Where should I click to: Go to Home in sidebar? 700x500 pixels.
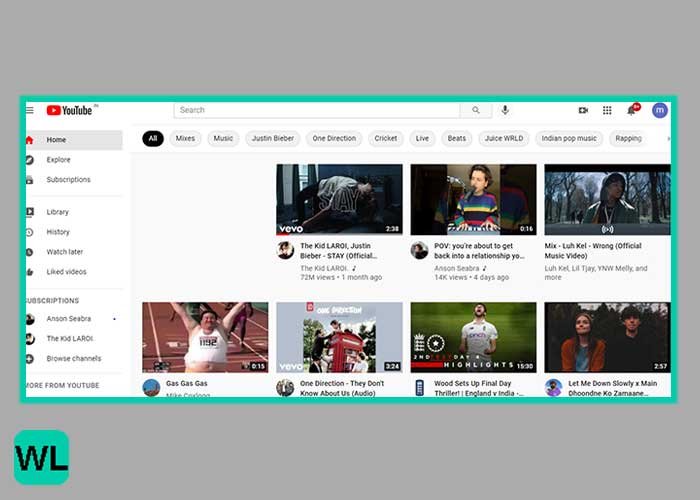[74, 140]
